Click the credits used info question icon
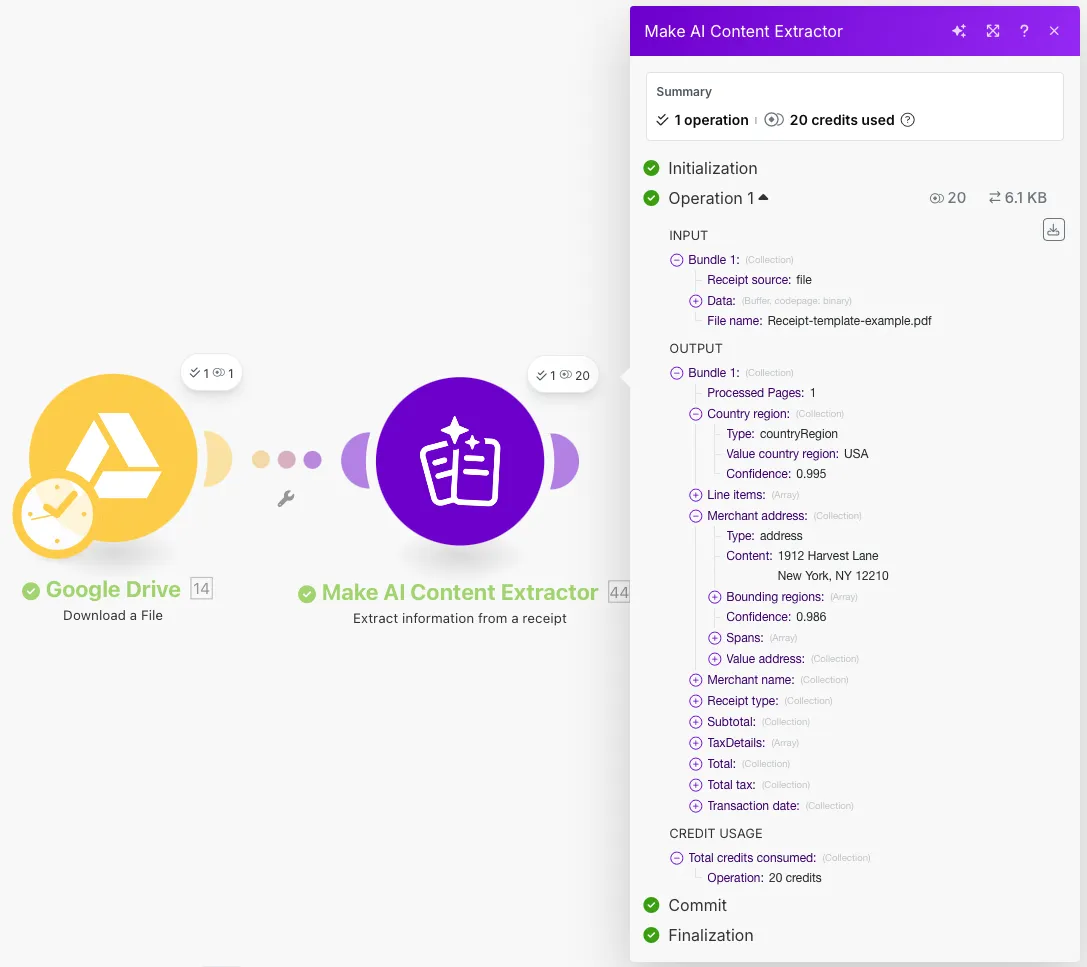This screenshot has width=1087, height=967. (907, 120)
